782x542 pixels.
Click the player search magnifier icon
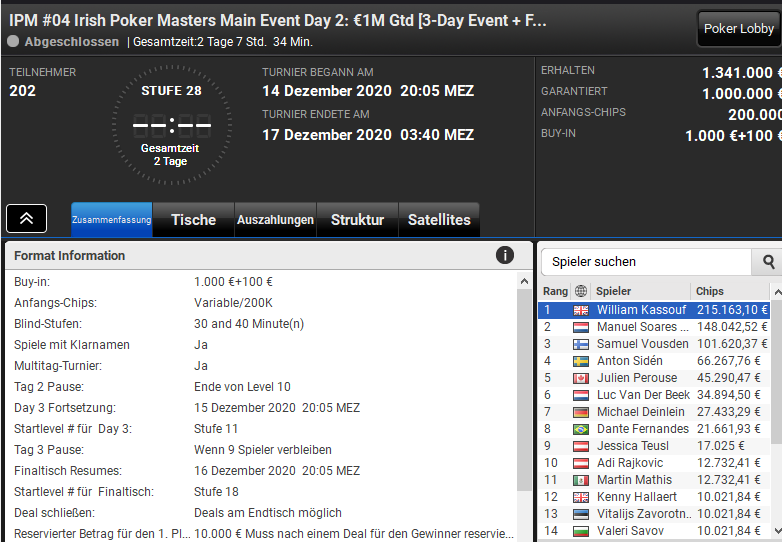(768, 262)
